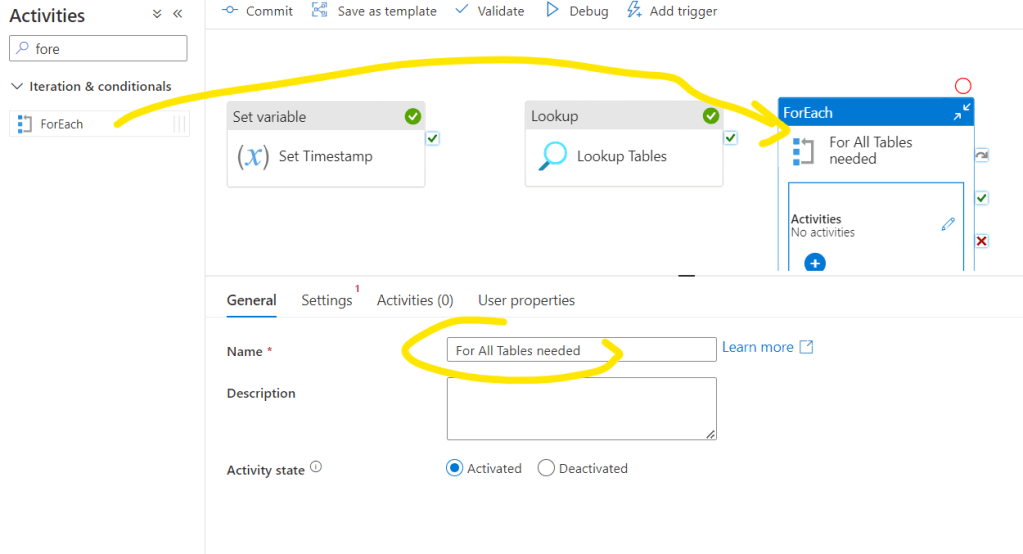Click the grey skipped arrow icon on ForEach
Image resolution: width=1023 pixels, height=554 pixels.
tap(981, 156)
